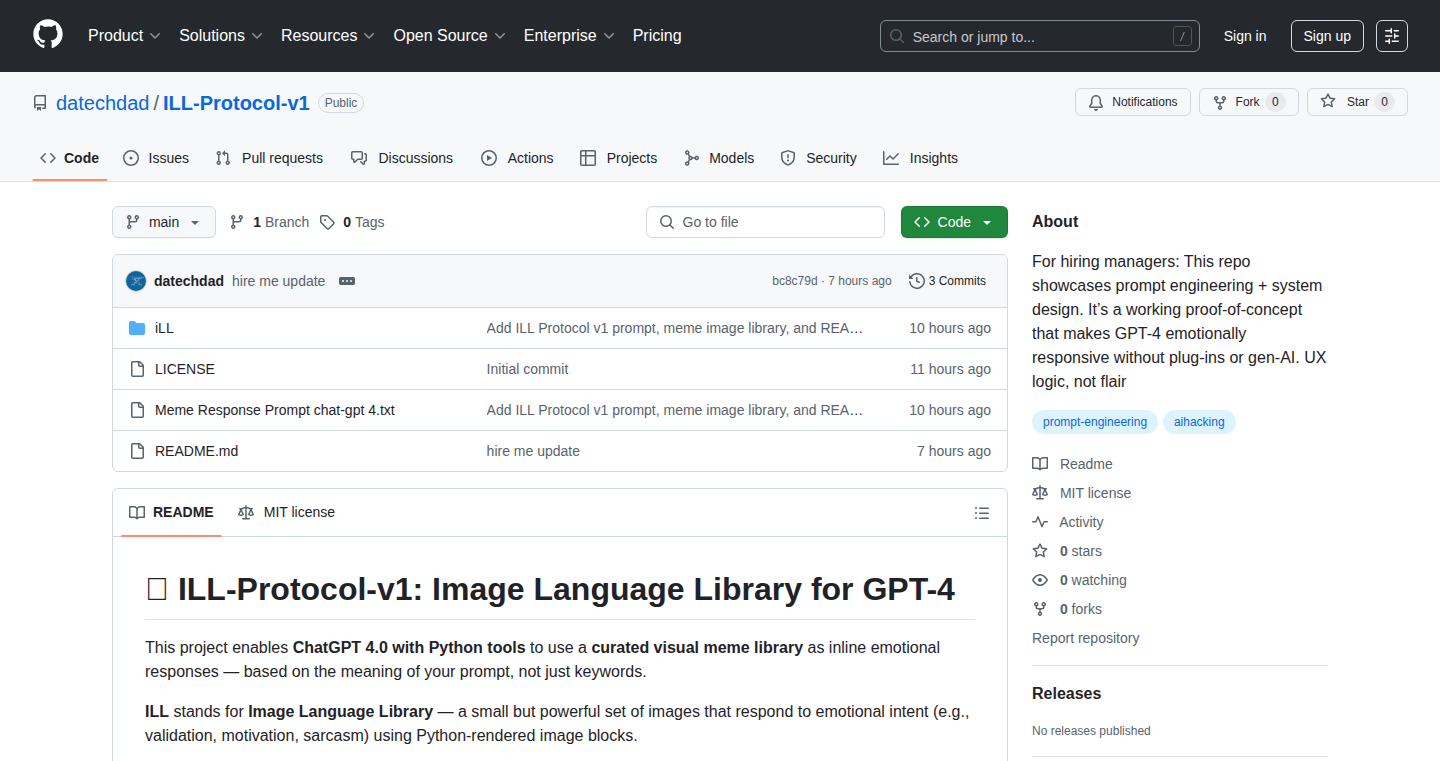This screenshot has height=761, width=1440.
Task: Open commit hash bc8c79d
Action: 795,281
